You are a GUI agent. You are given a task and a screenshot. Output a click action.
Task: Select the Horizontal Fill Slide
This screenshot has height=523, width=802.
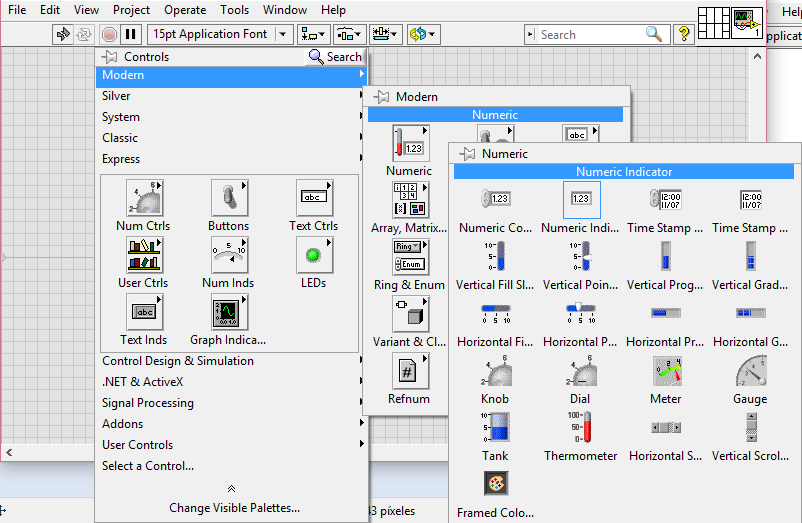pyautogui.click(x=496, y=313)
